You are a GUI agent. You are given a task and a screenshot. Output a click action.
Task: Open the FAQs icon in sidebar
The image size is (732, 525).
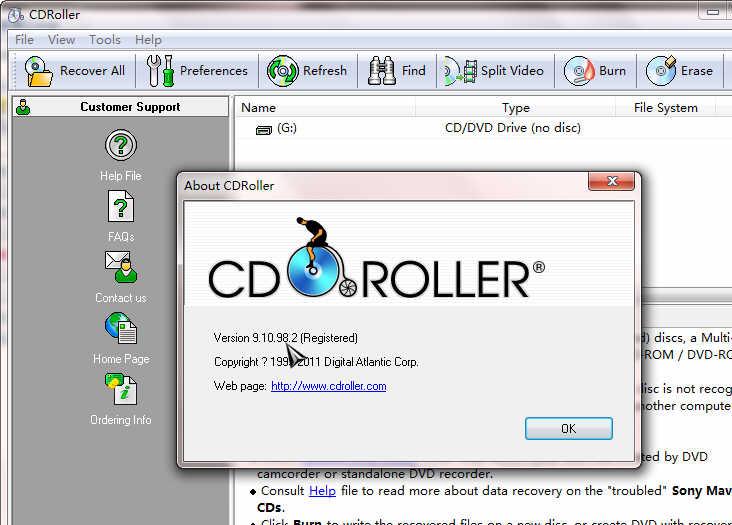pos(121,206)
